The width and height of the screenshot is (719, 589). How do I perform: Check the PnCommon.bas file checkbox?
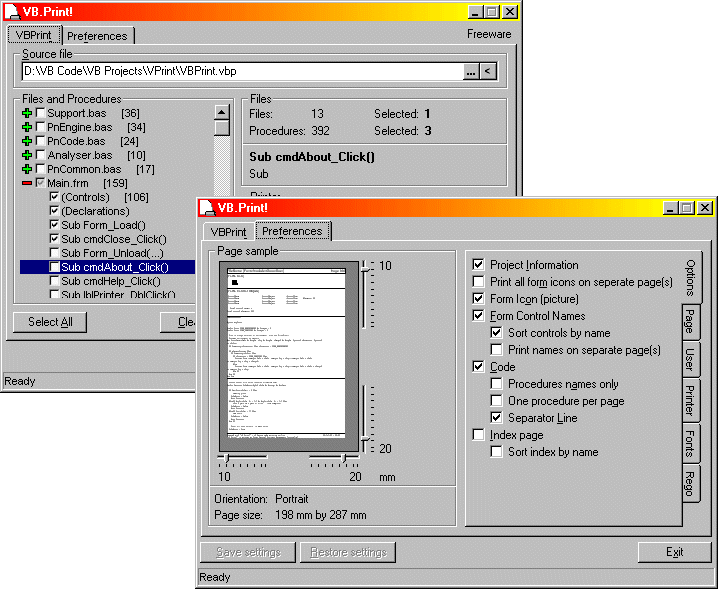click(x=41, y=169)
